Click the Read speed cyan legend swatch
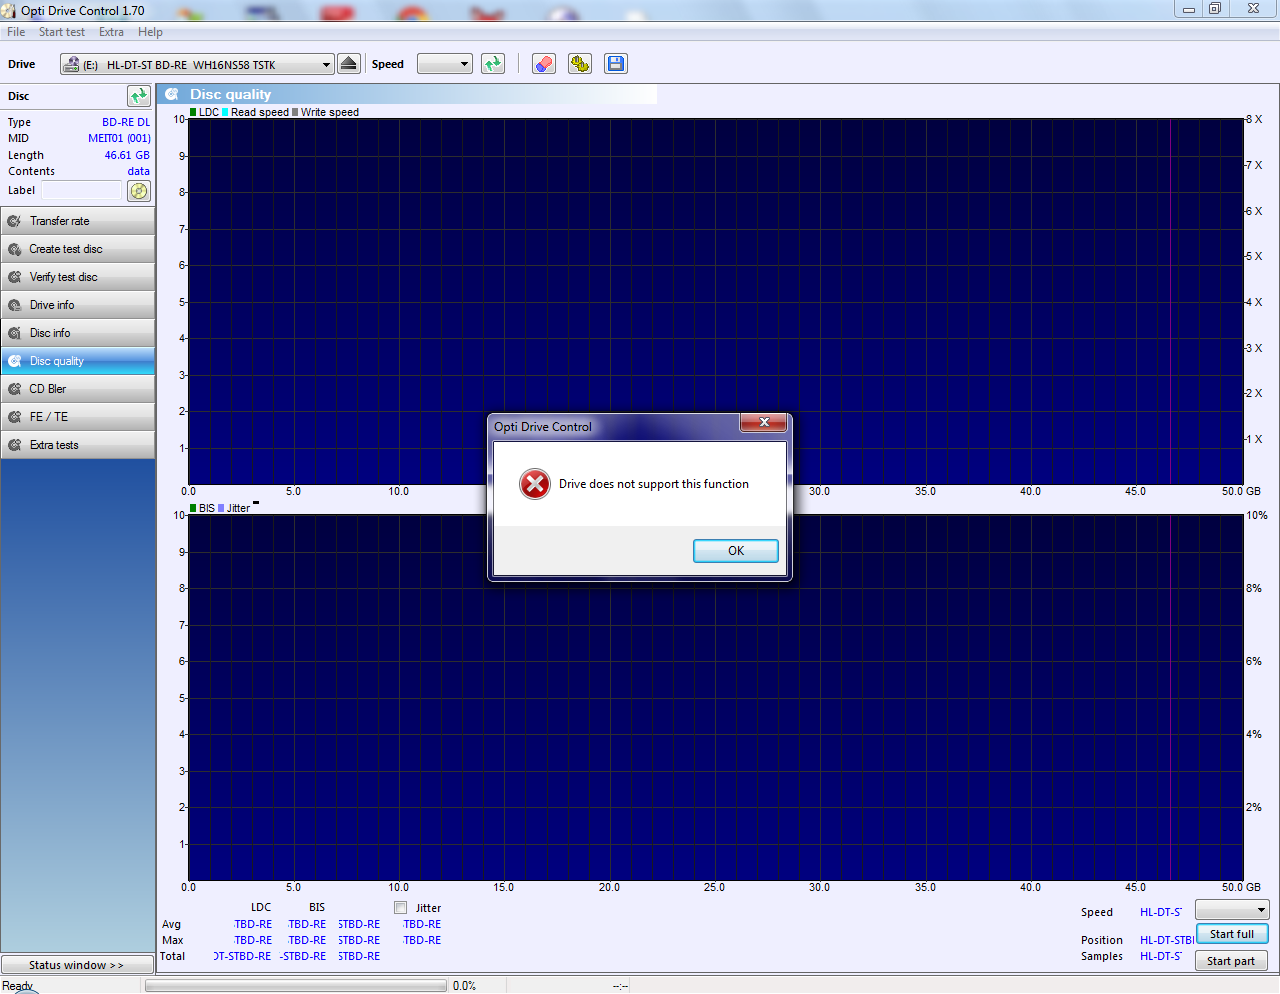 [225, 112]
